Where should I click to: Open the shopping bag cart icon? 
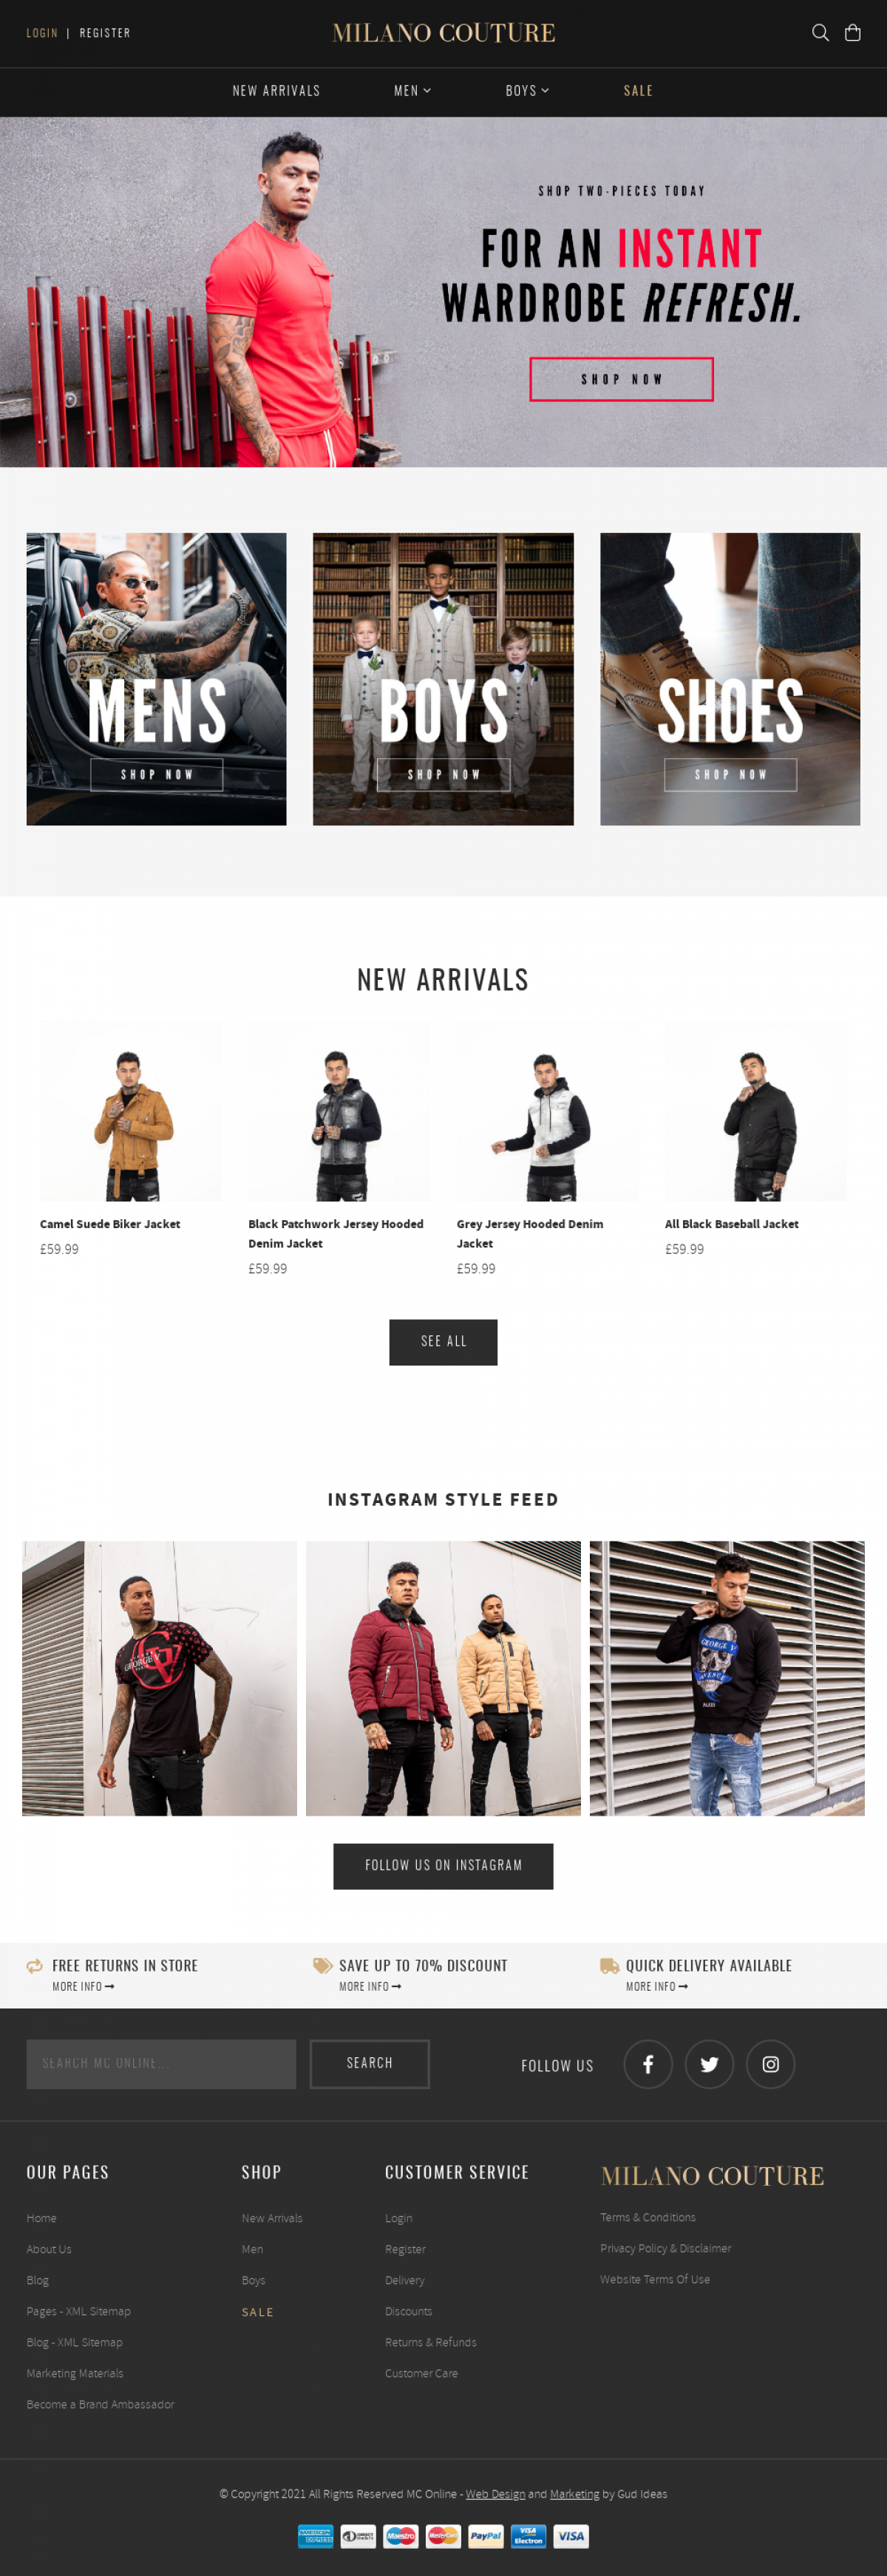(853, 33)
